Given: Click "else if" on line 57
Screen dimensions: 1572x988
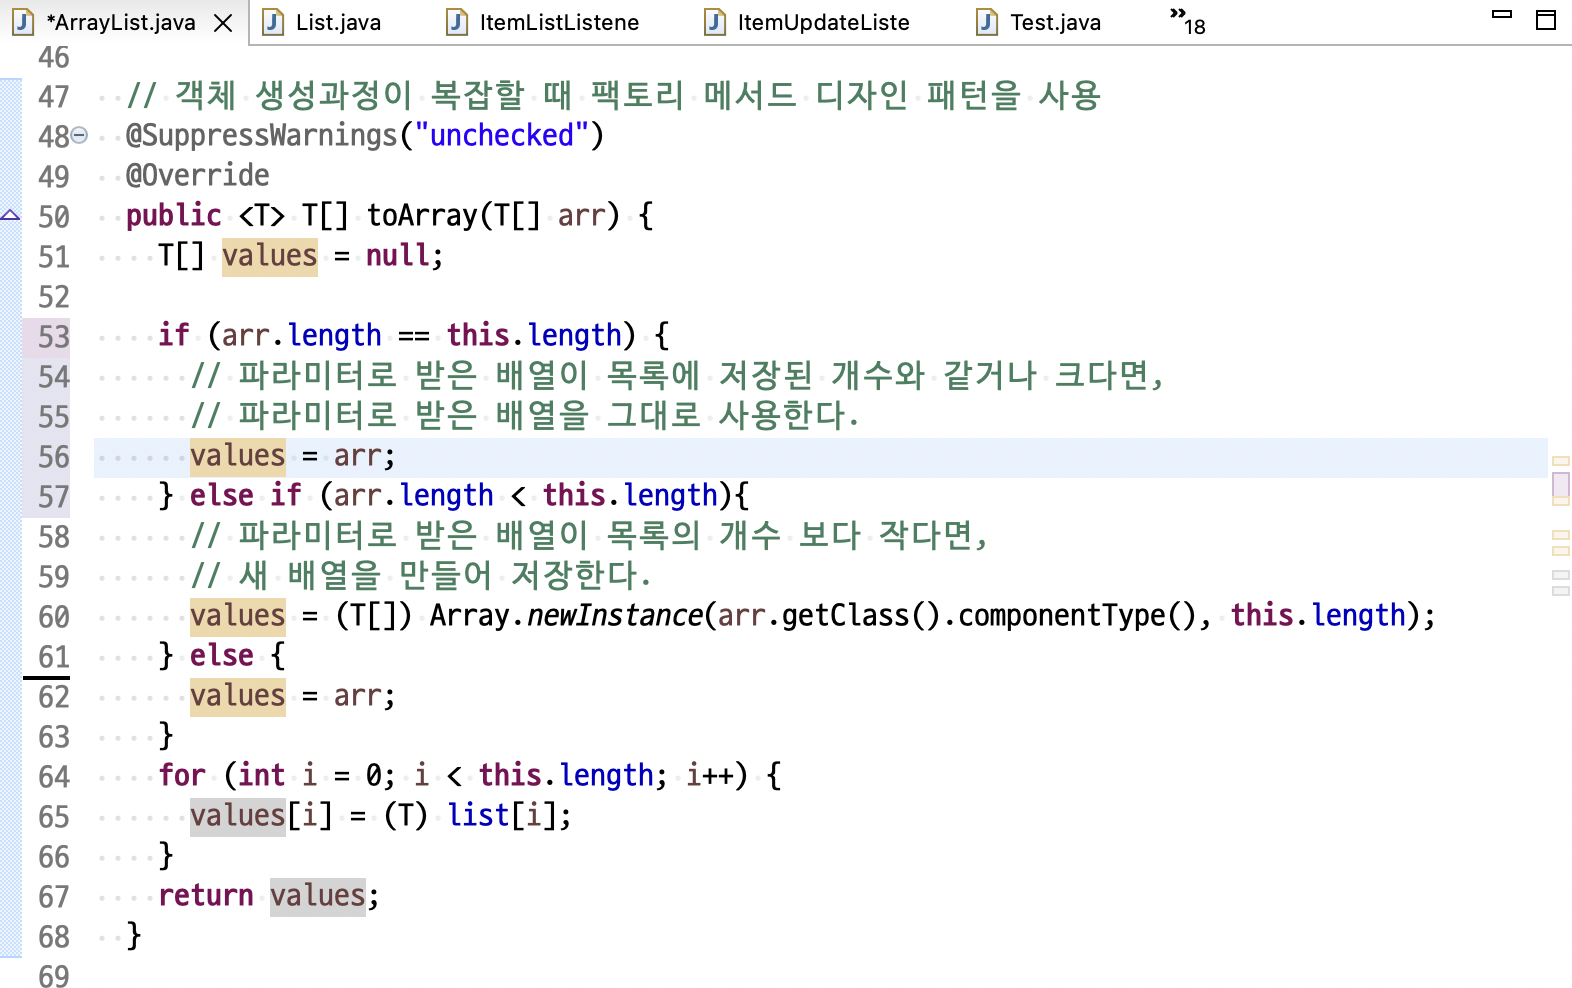Looking at the screenshot, I should point(246,495).
